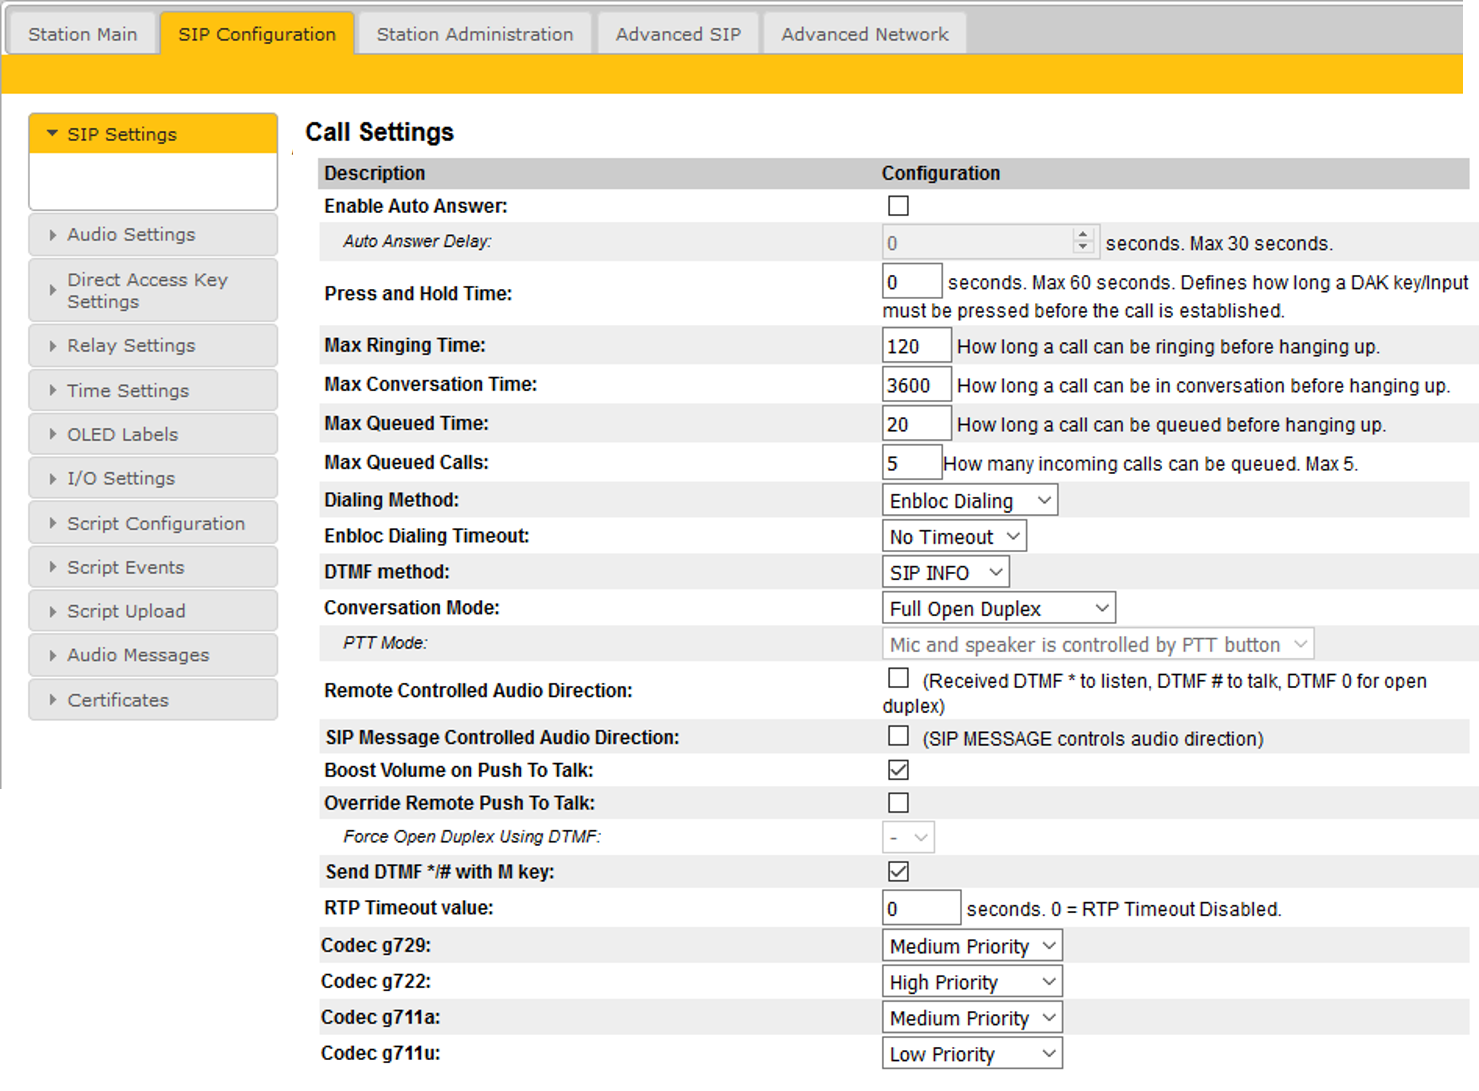Open the Certificates sidebar section
Viewport: 1479px width, 1091px height.
[x=118, y=700]
